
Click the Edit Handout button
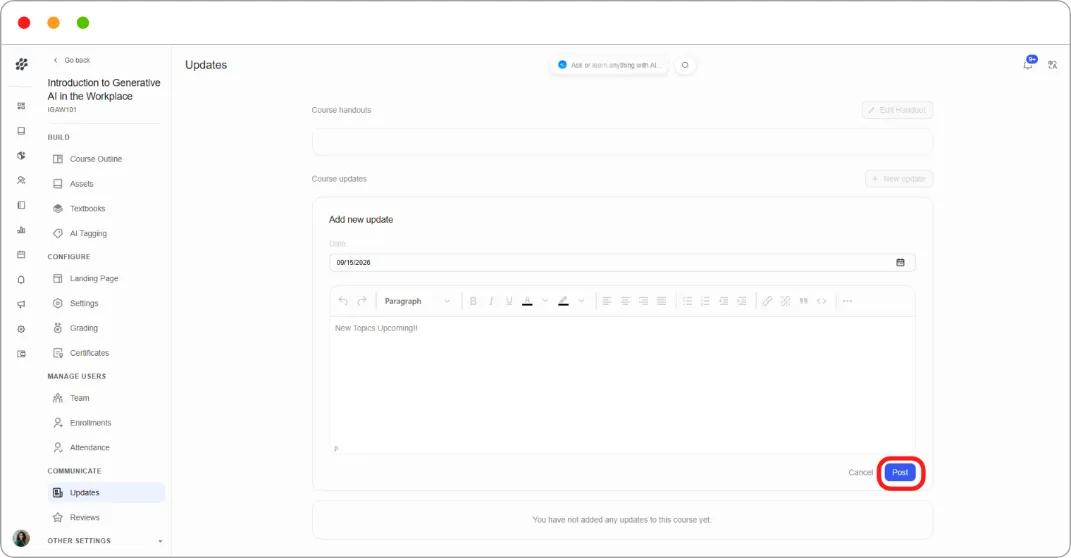coord(898,110)
